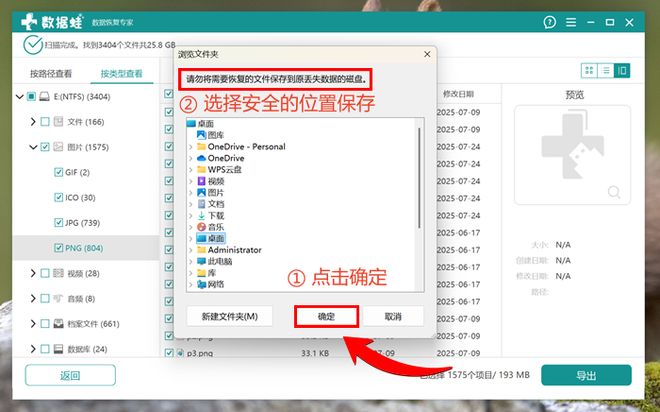The width and height of the screenshot is (660, 412).
Task: Click 确定 to confirm folder
Action: click(326, 316)
